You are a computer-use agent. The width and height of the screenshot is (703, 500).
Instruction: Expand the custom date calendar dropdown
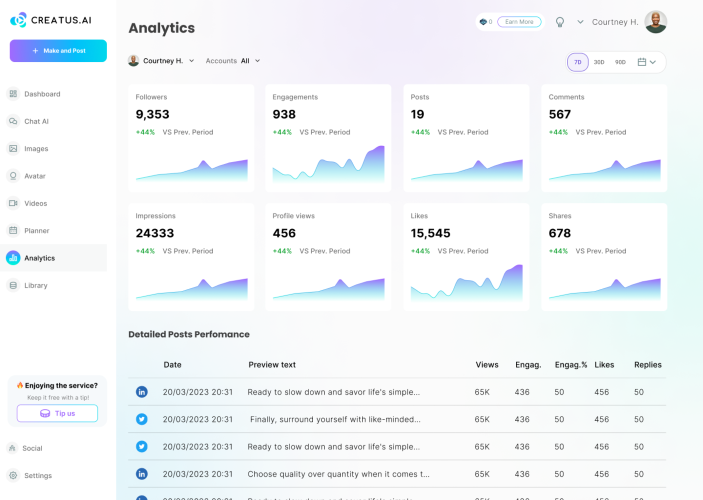(647, 62)
